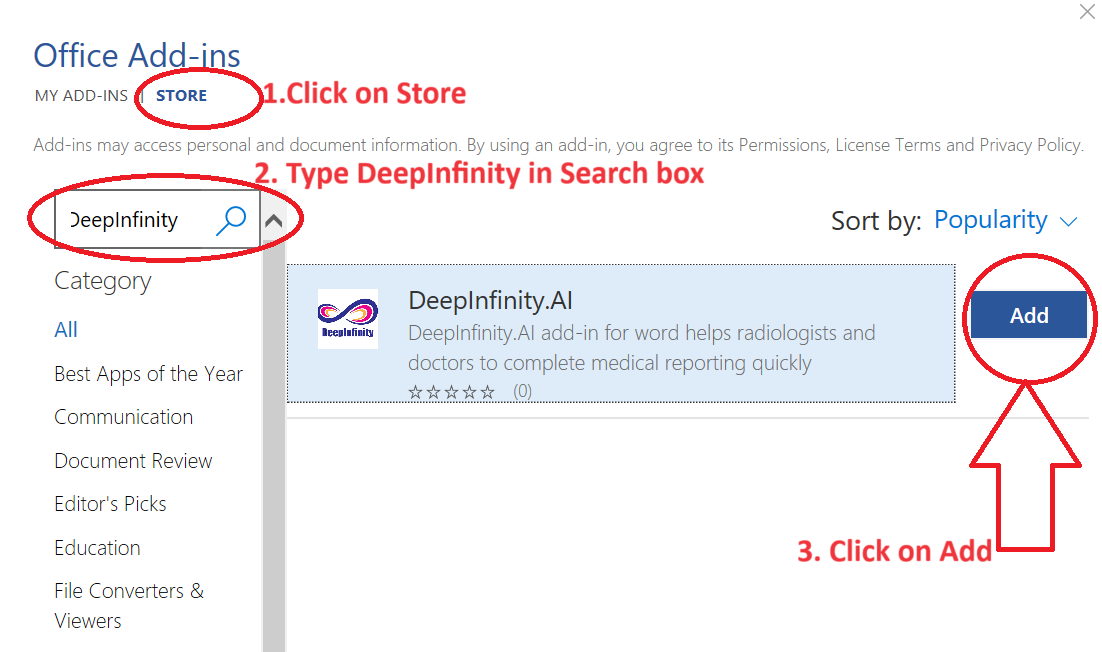Click the review count (0) link
Image resolution: width=1102 pixels, height=652 pixels.
pyautogui.click(x=522, y=392)
